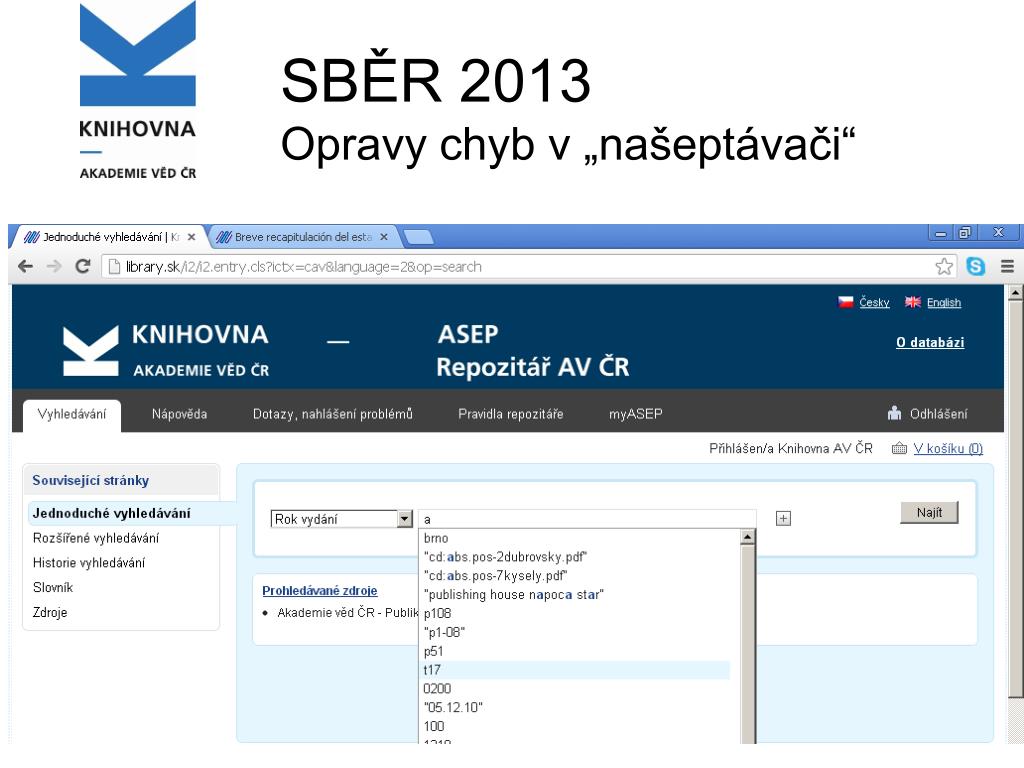
Task: Go back with the browser back arrow
Action: (25, 266)
